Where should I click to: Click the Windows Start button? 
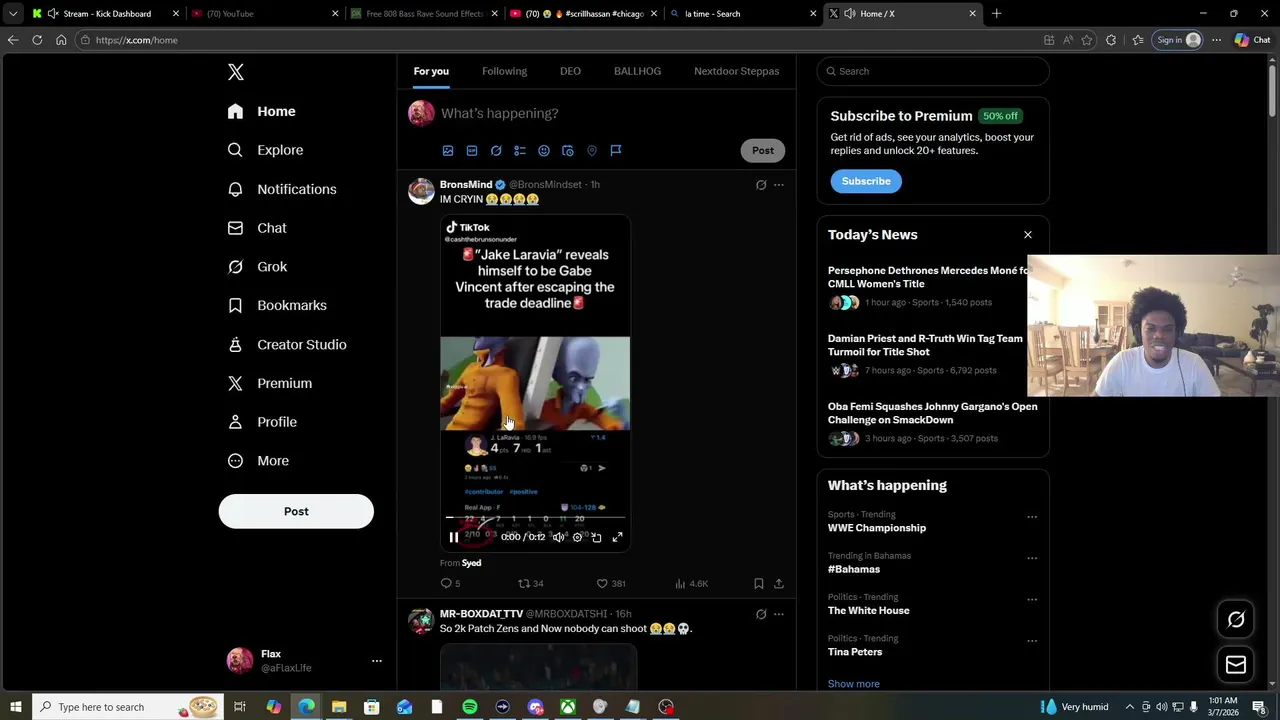15,707
